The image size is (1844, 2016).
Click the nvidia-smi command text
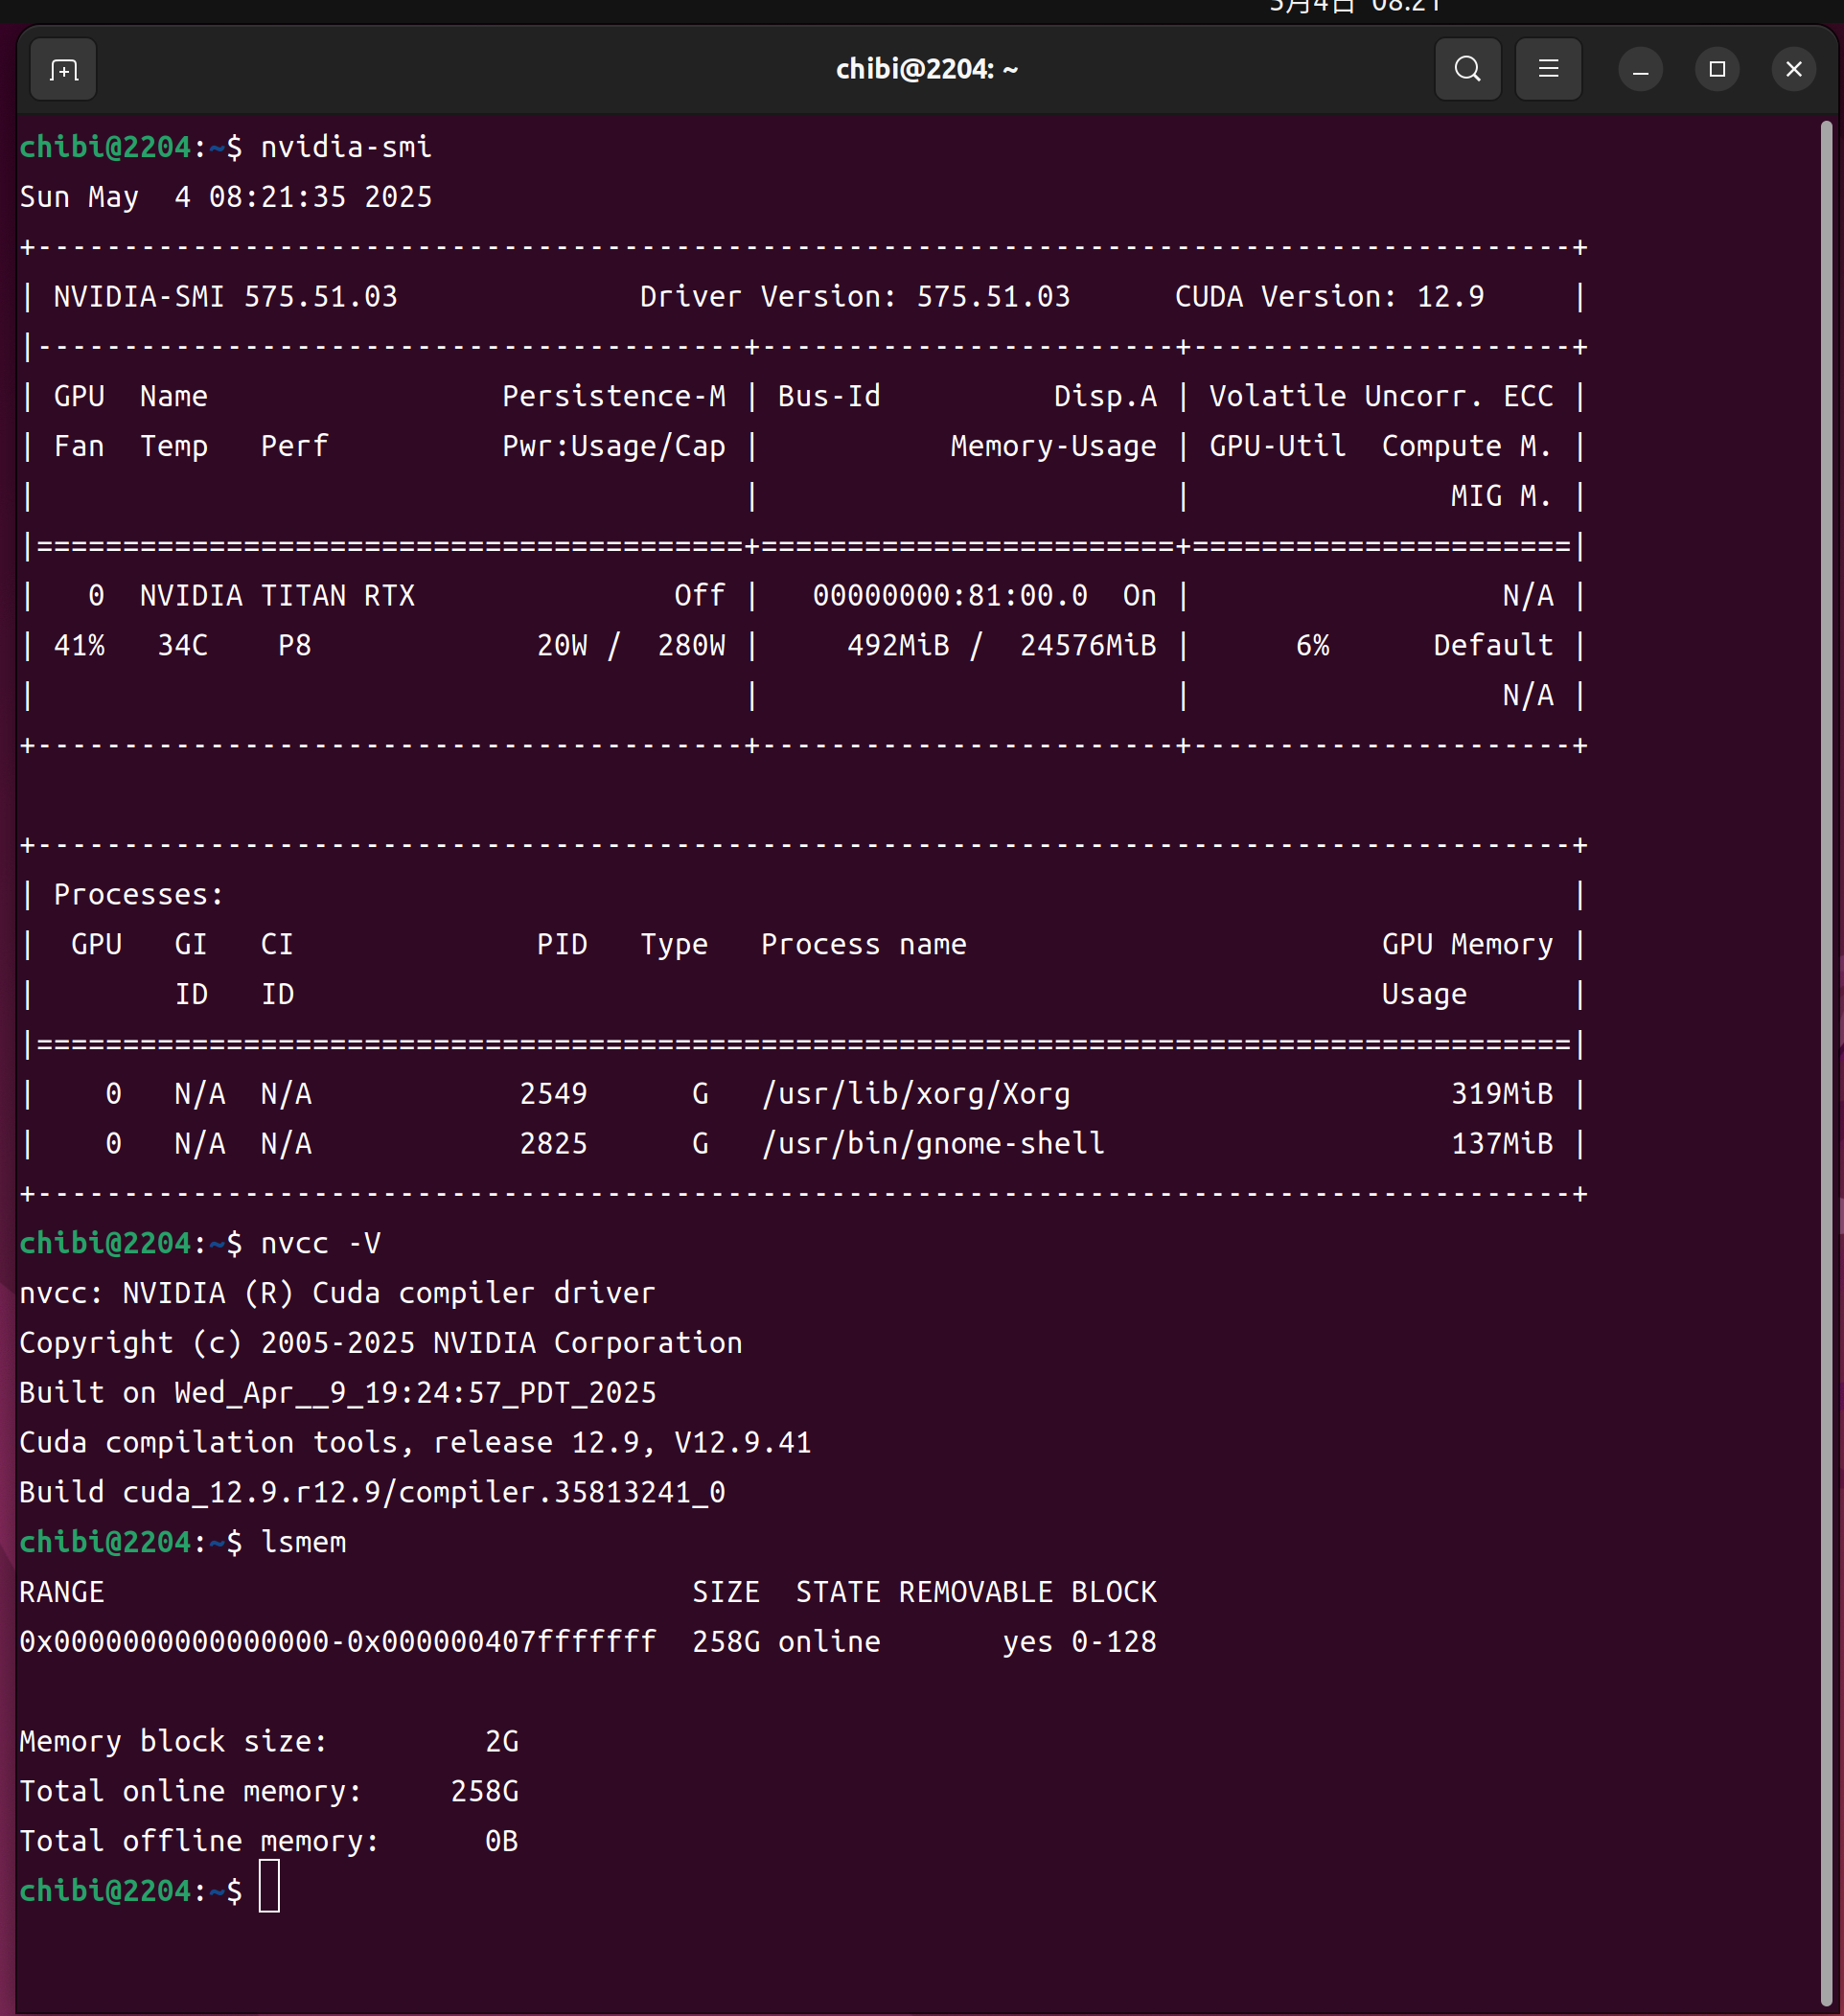[346, 147]
